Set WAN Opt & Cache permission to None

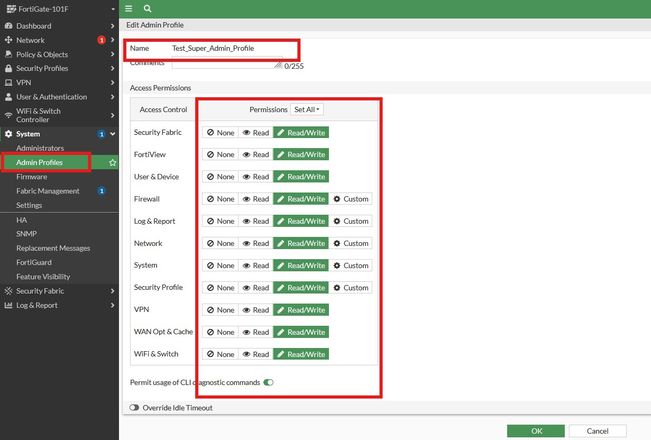click(220, 332)
